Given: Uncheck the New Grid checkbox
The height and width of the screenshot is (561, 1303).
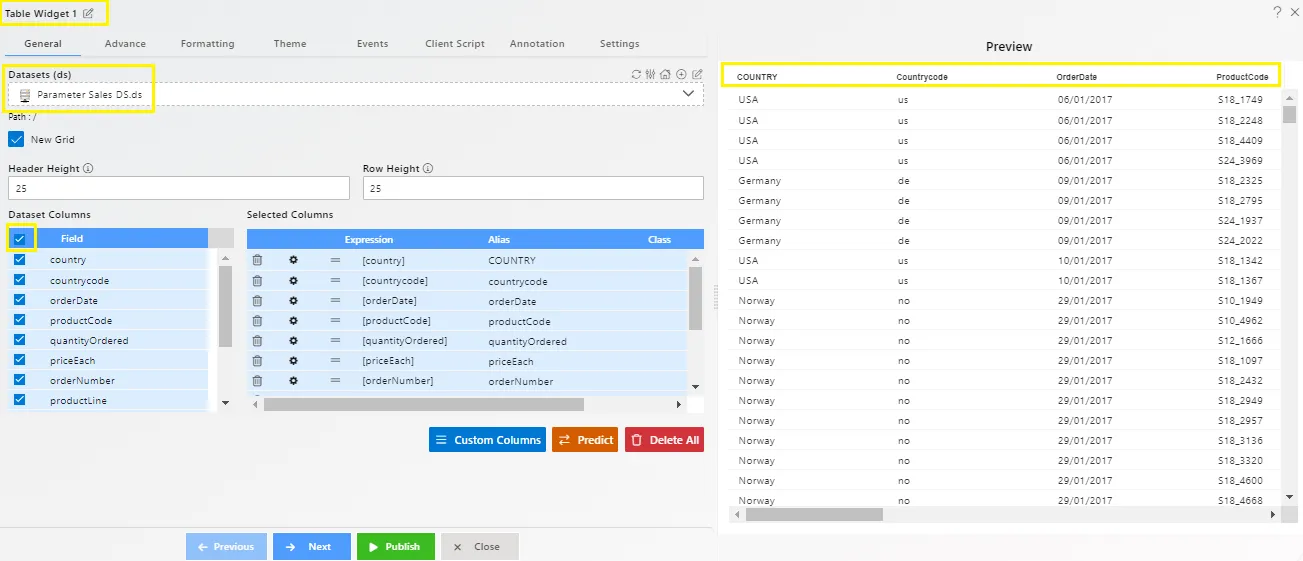Looking at the screenshot, I should (16, 140).
